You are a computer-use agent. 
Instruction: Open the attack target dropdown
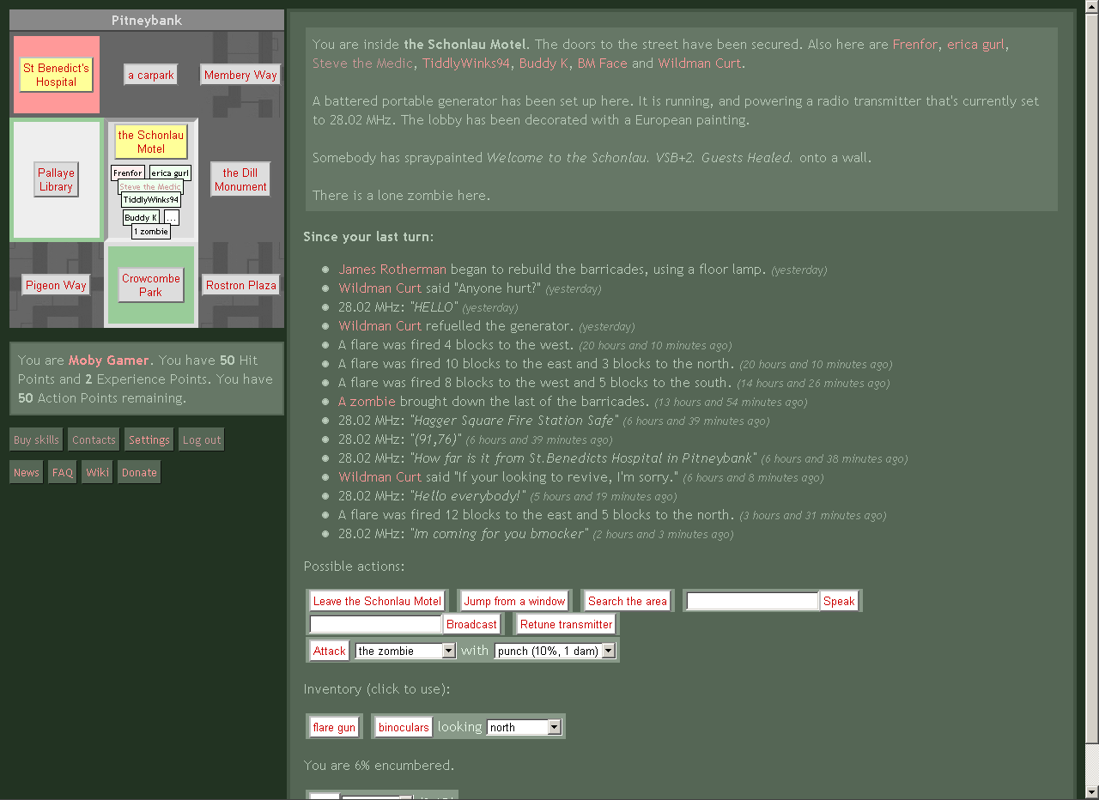point(405,651)
